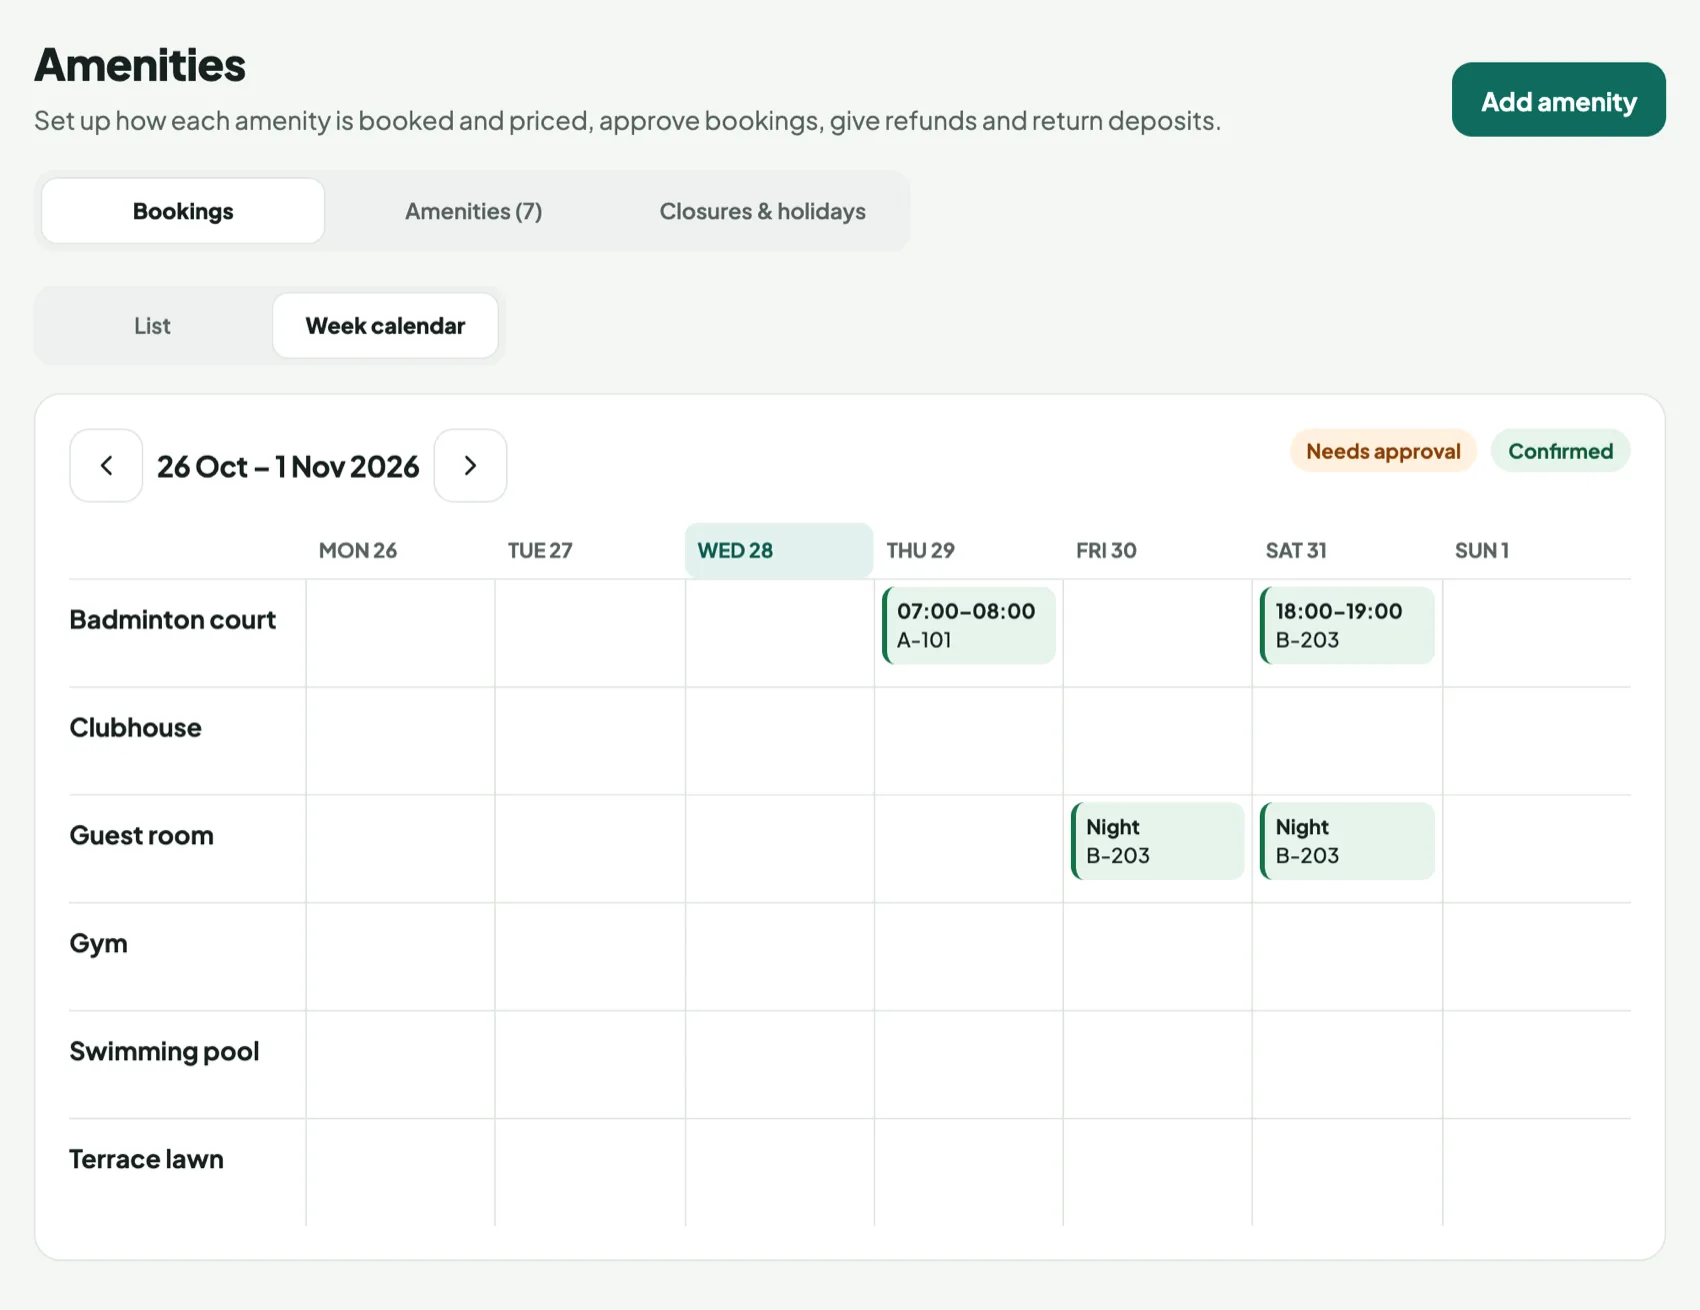The image size is (1700, 1310).
Task: Click the THU 29 day header
Action: tap(920, 550)
